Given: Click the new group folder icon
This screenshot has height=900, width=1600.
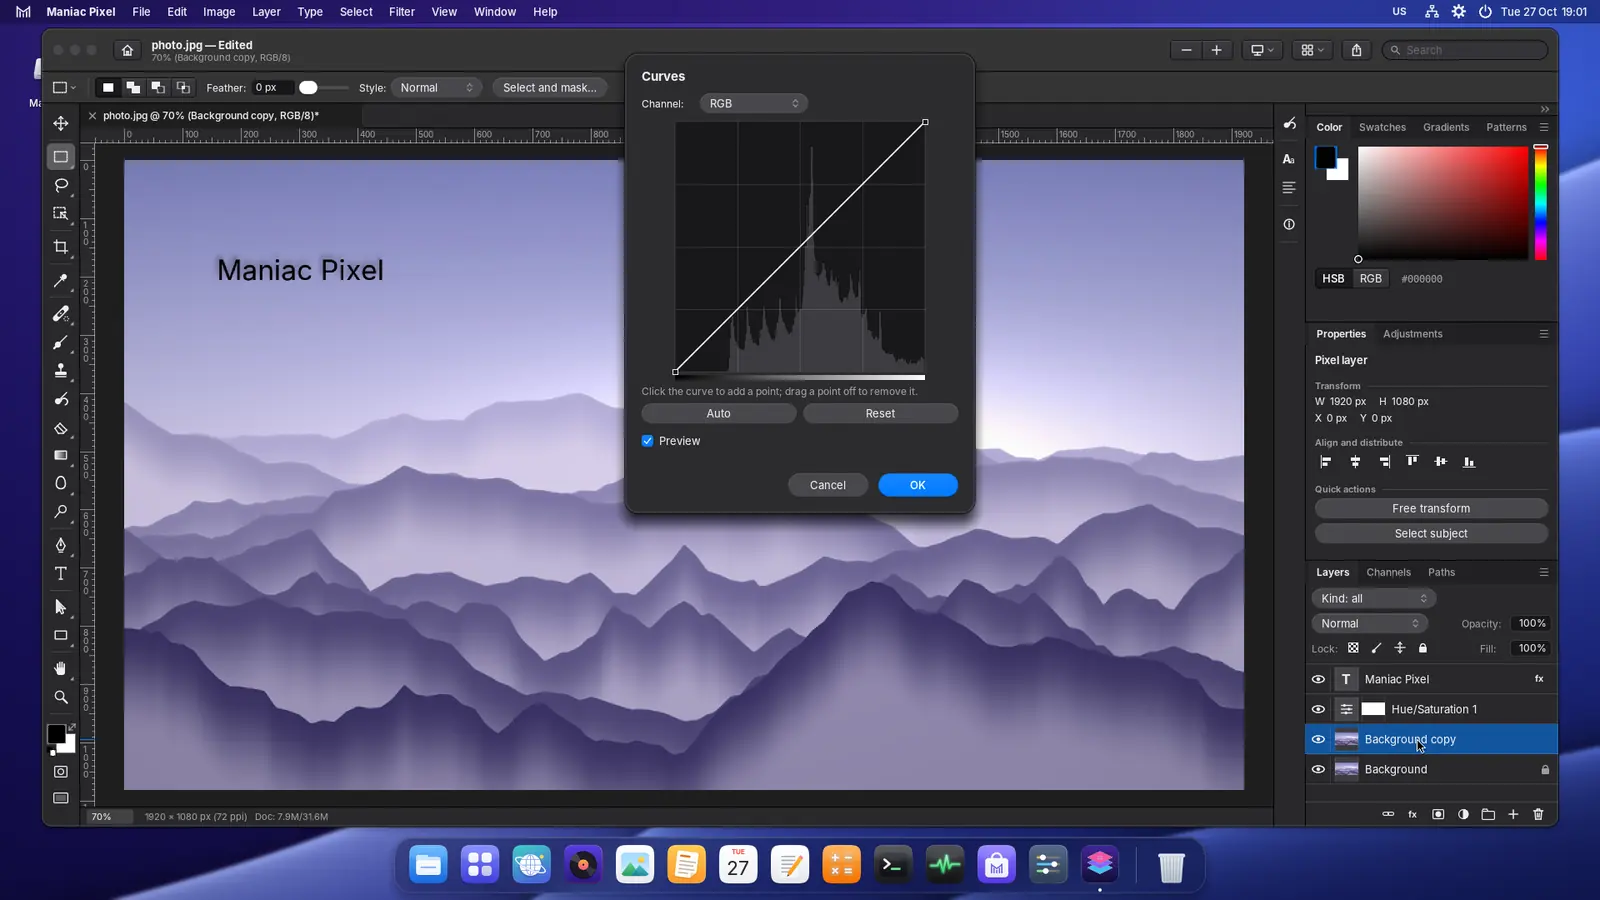Looking at the screenshot, I should (1488, 814).
